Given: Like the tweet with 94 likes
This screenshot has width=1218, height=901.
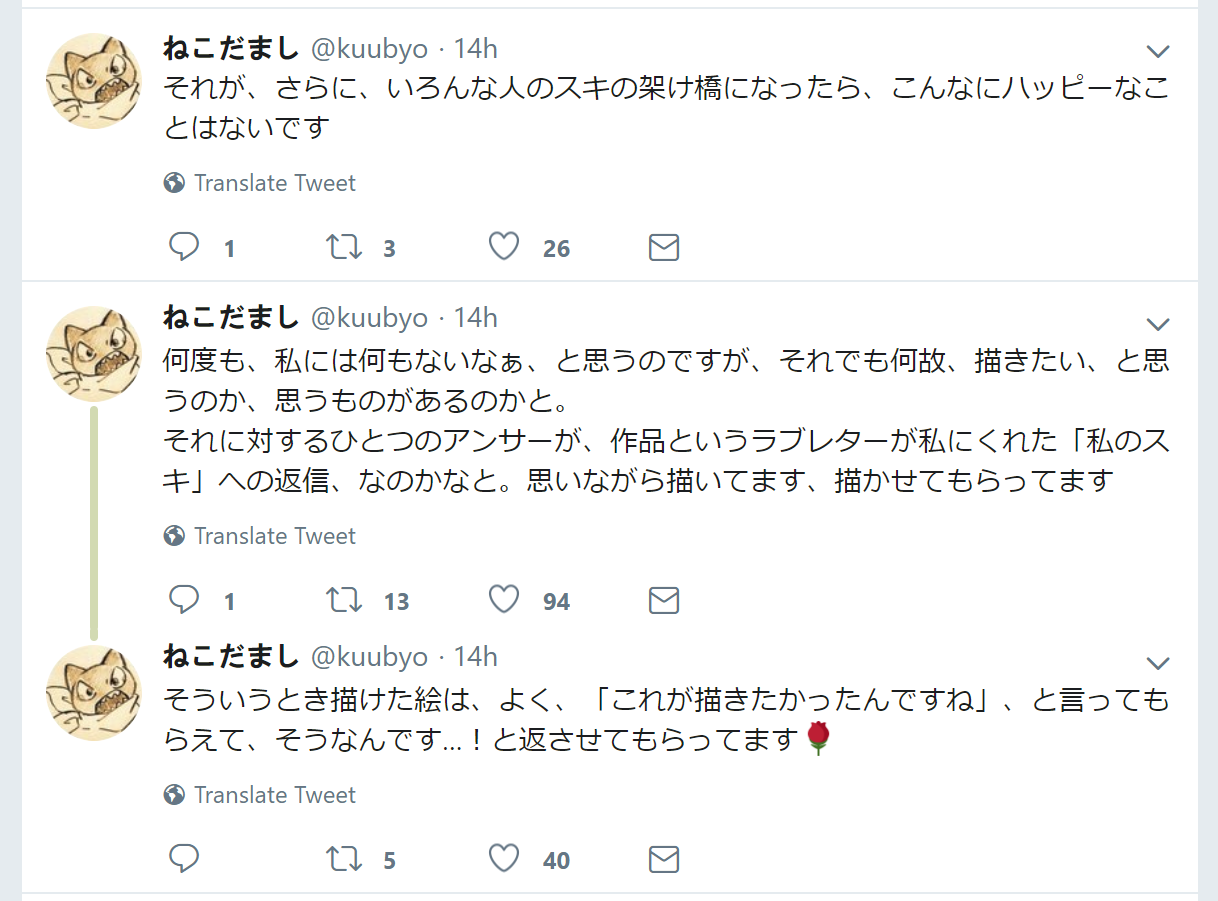Looking at the screenshot, I should [x=504, y=600].
